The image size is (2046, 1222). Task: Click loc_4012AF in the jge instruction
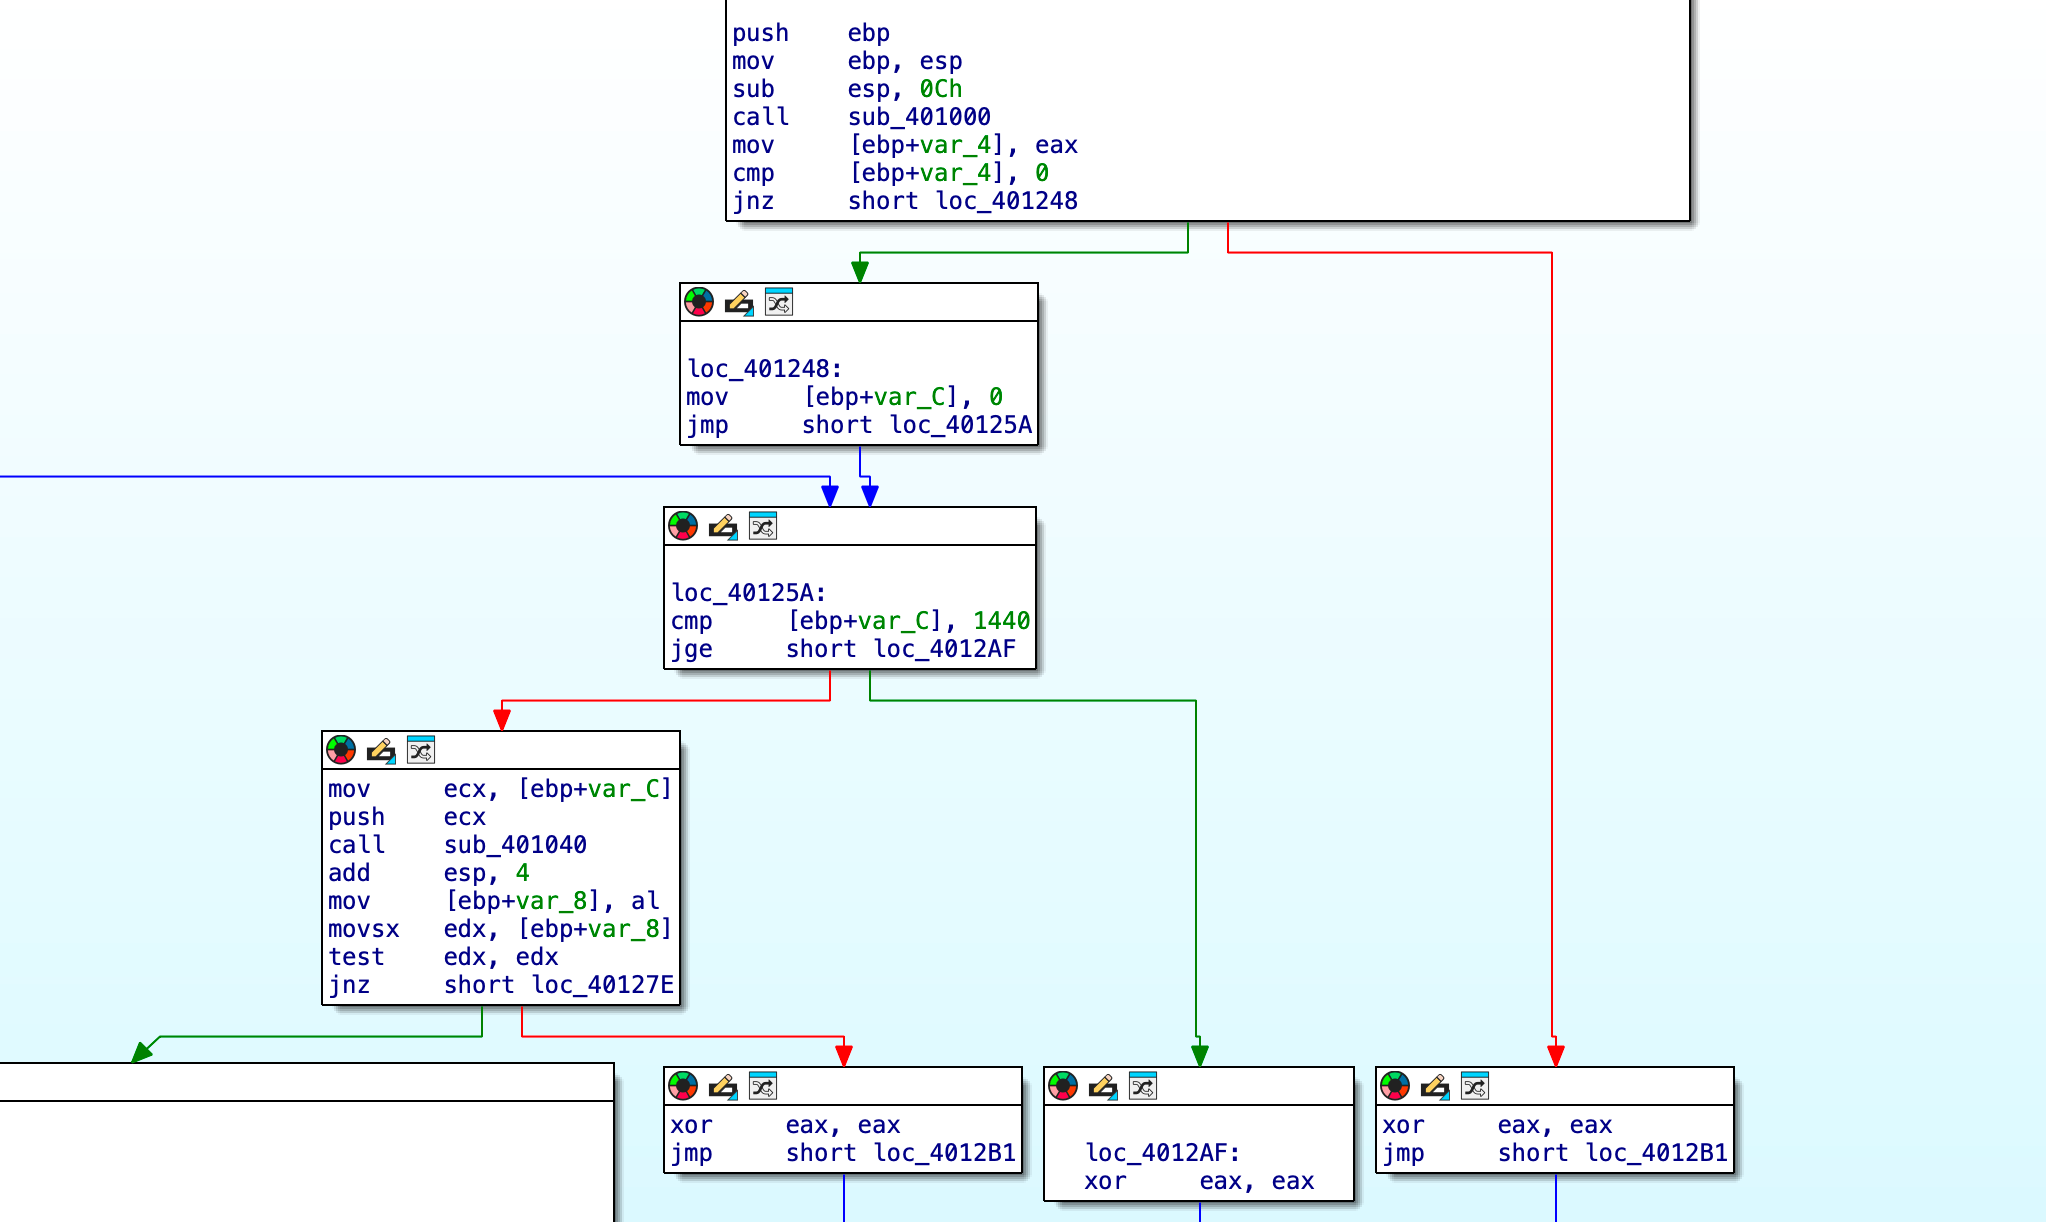point(944,649)
